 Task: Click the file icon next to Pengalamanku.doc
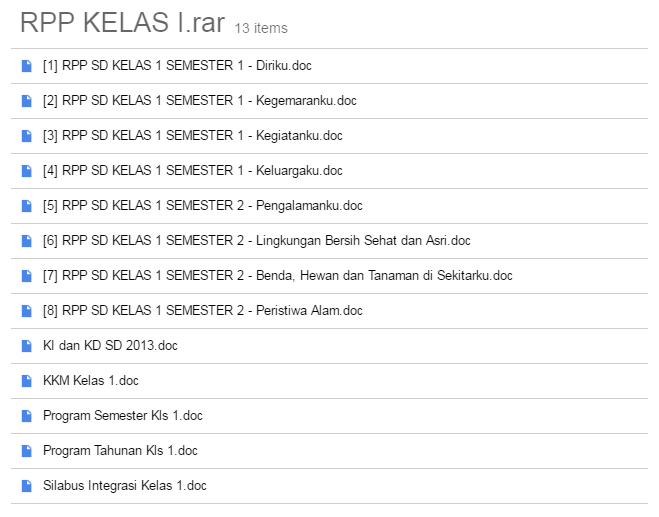[26, 206]
